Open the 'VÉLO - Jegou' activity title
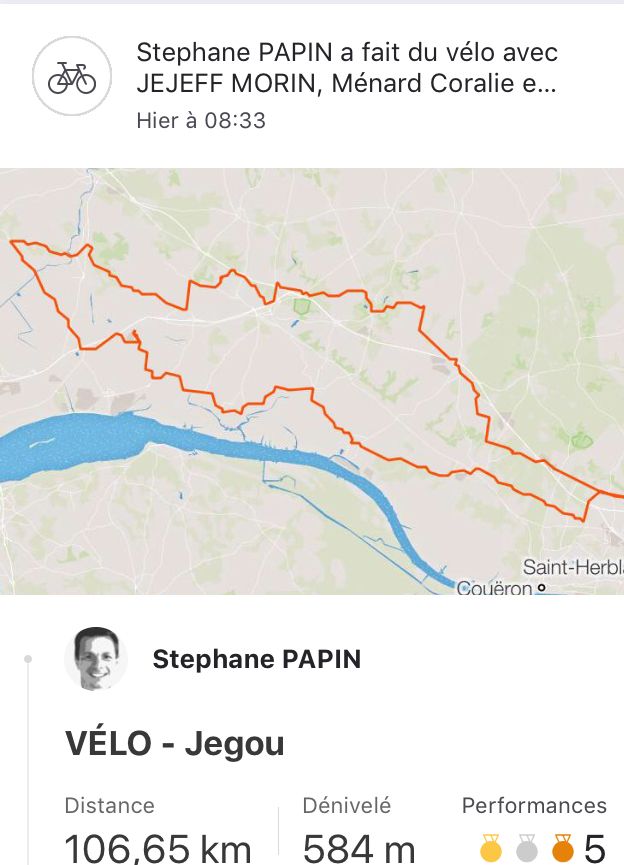This screenshot has height=865, width=624. click(x=175, y=743)
